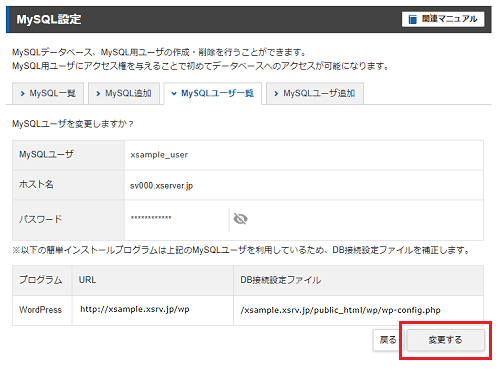Click the chevron arrow on MySQL一覧 tab
The width and height of the screenshot is (500, 370).
22,94
